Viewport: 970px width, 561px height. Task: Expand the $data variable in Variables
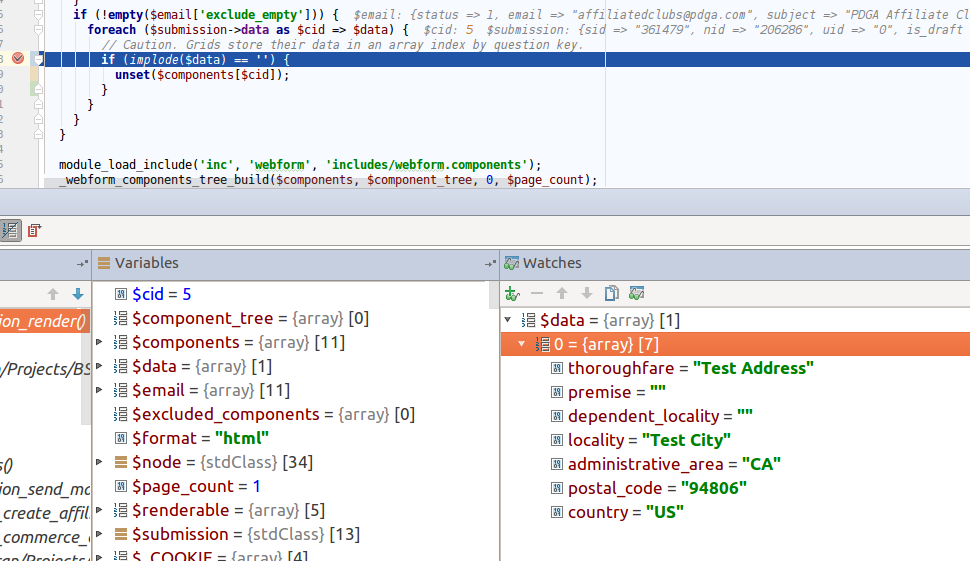click(x=100, y=366)
